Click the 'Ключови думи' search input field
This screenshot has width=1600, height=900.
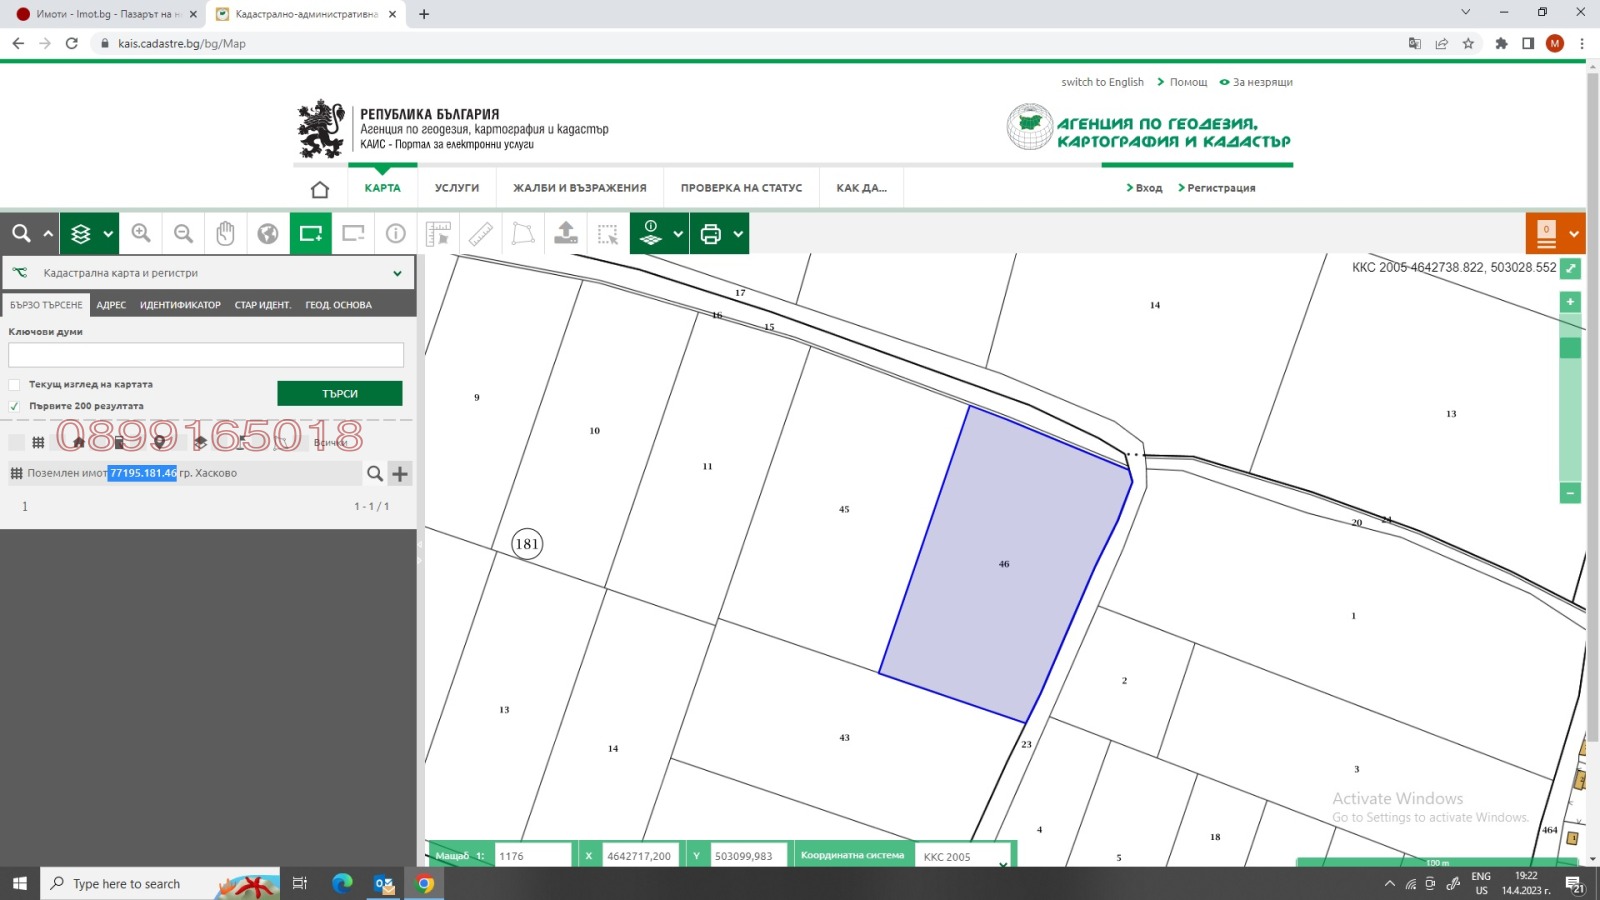click(206, 355)
